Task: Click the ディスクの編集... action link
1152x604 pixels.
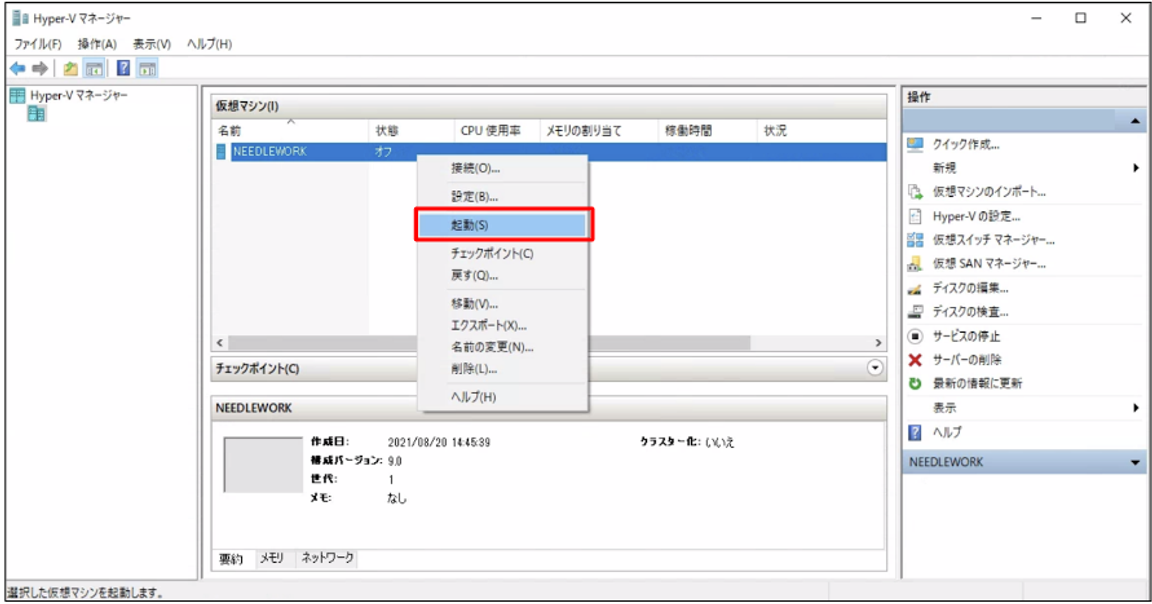Action: click(x=971, y=288)
